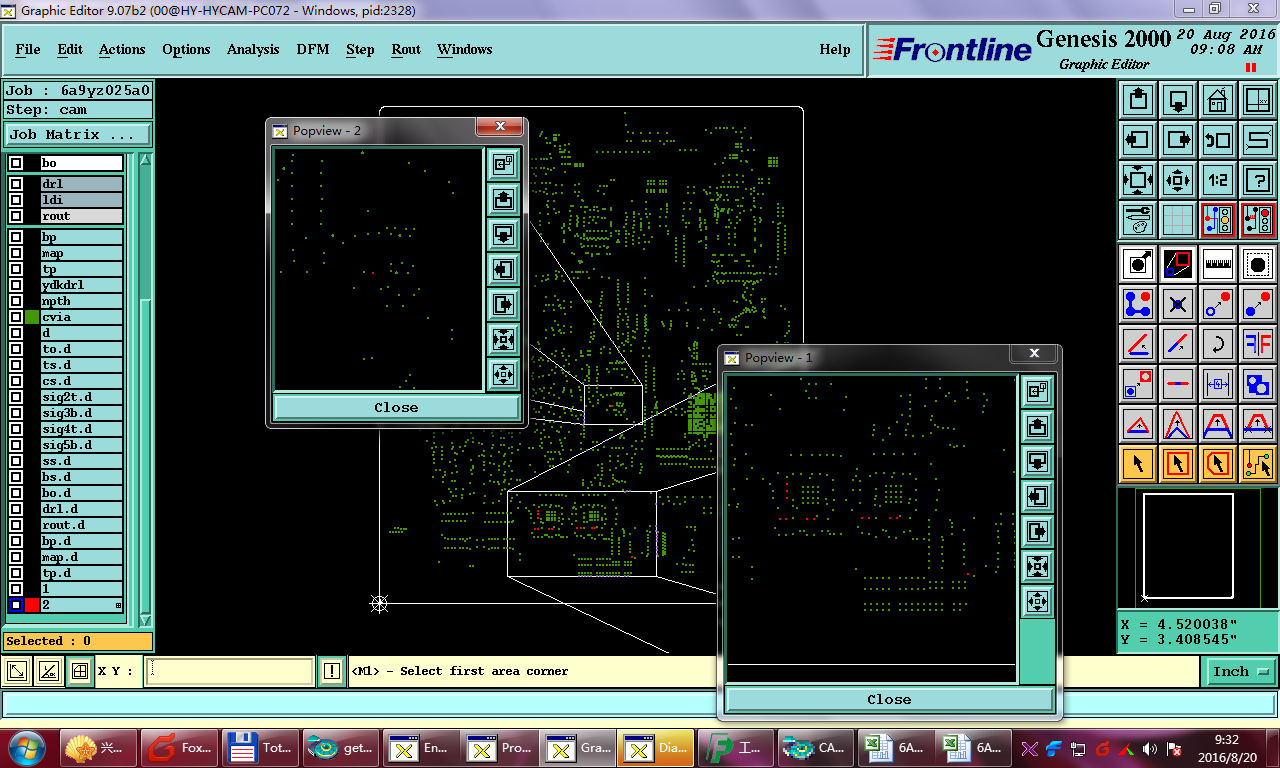Click the red color swatch of layer 2
This screenshot has height=768, width=1280.
(33, 605)
